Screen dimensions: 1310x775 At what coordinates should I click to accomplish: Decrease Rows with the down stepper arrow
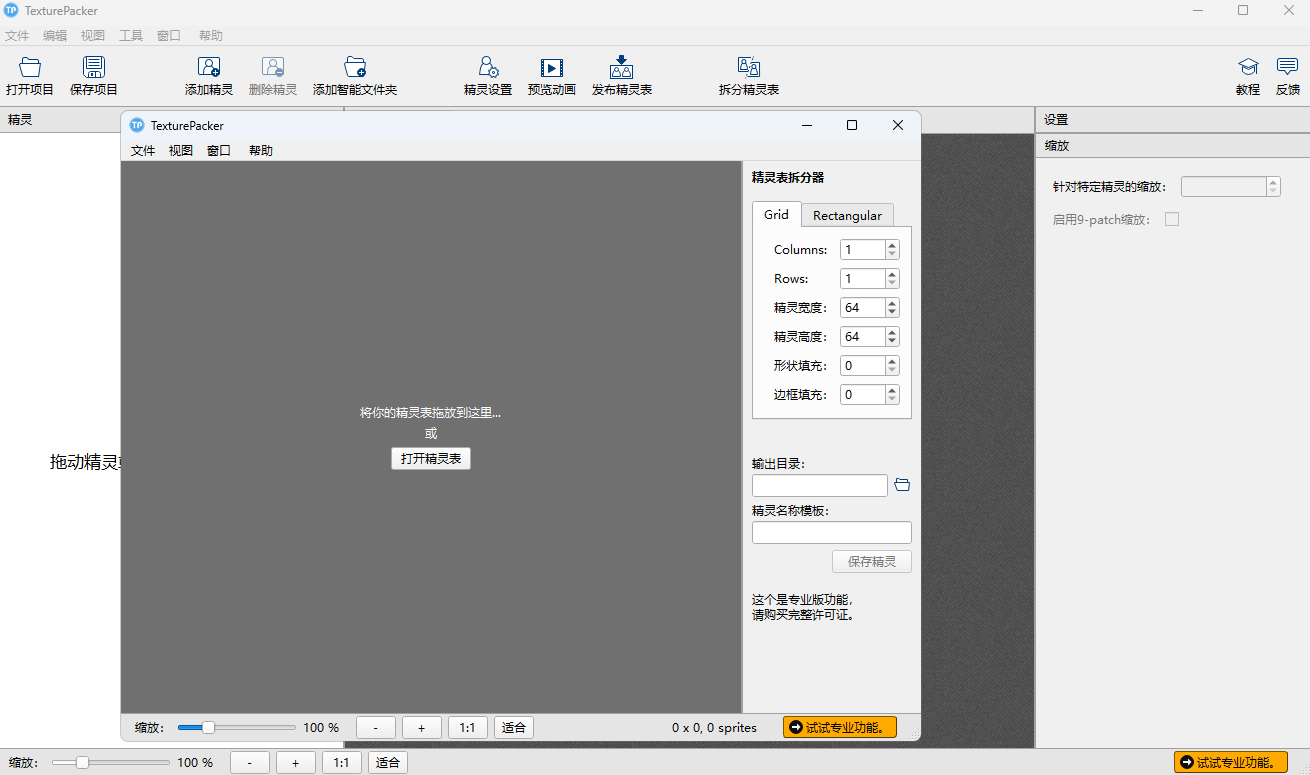[891, 283]
